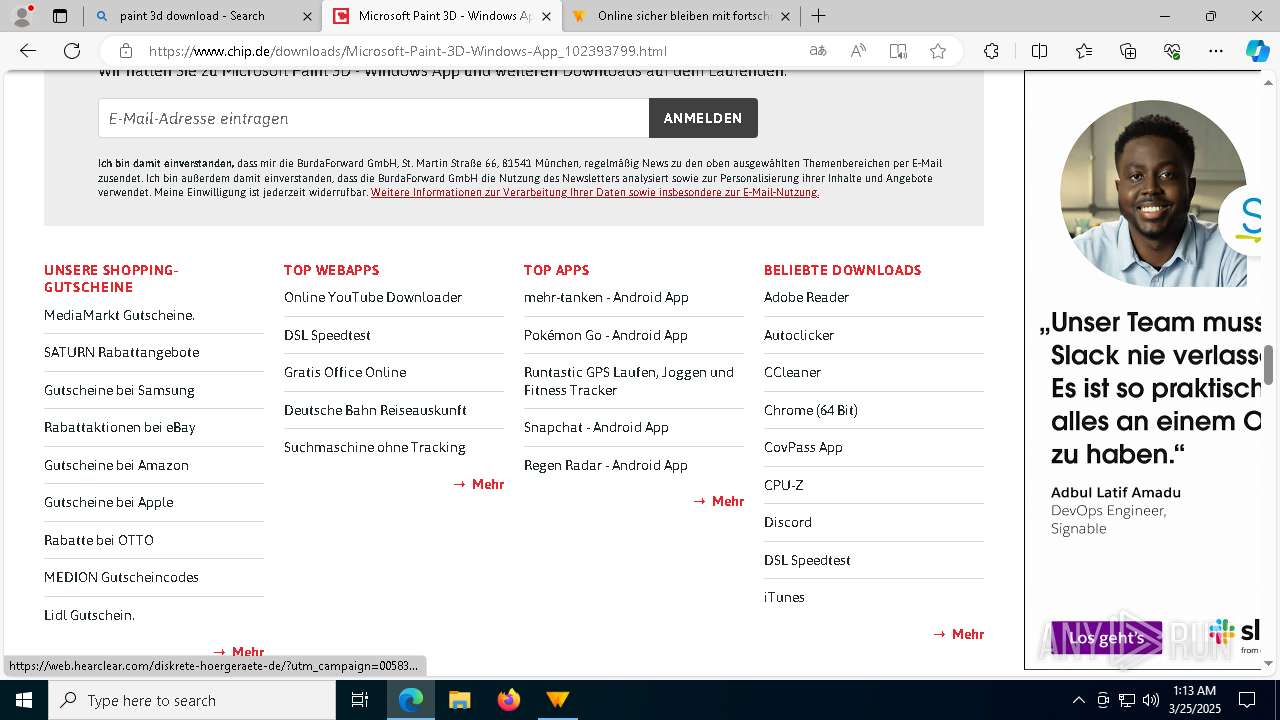Open Firefox from the taskbar

coord(508,700)
